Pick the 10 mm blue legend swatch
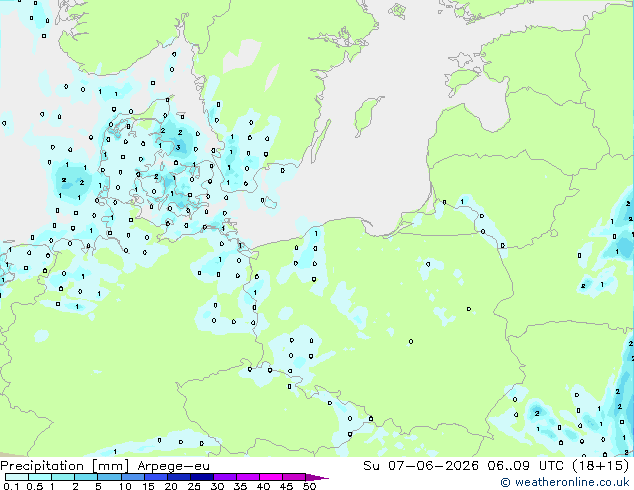This screenshot has width=634, height=490. point(132,477)
